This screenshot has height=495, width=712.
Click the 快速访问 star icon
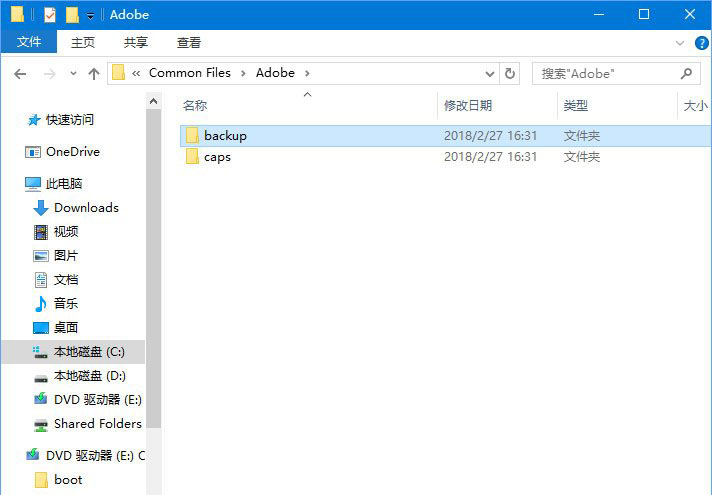[x=34, y=120]
